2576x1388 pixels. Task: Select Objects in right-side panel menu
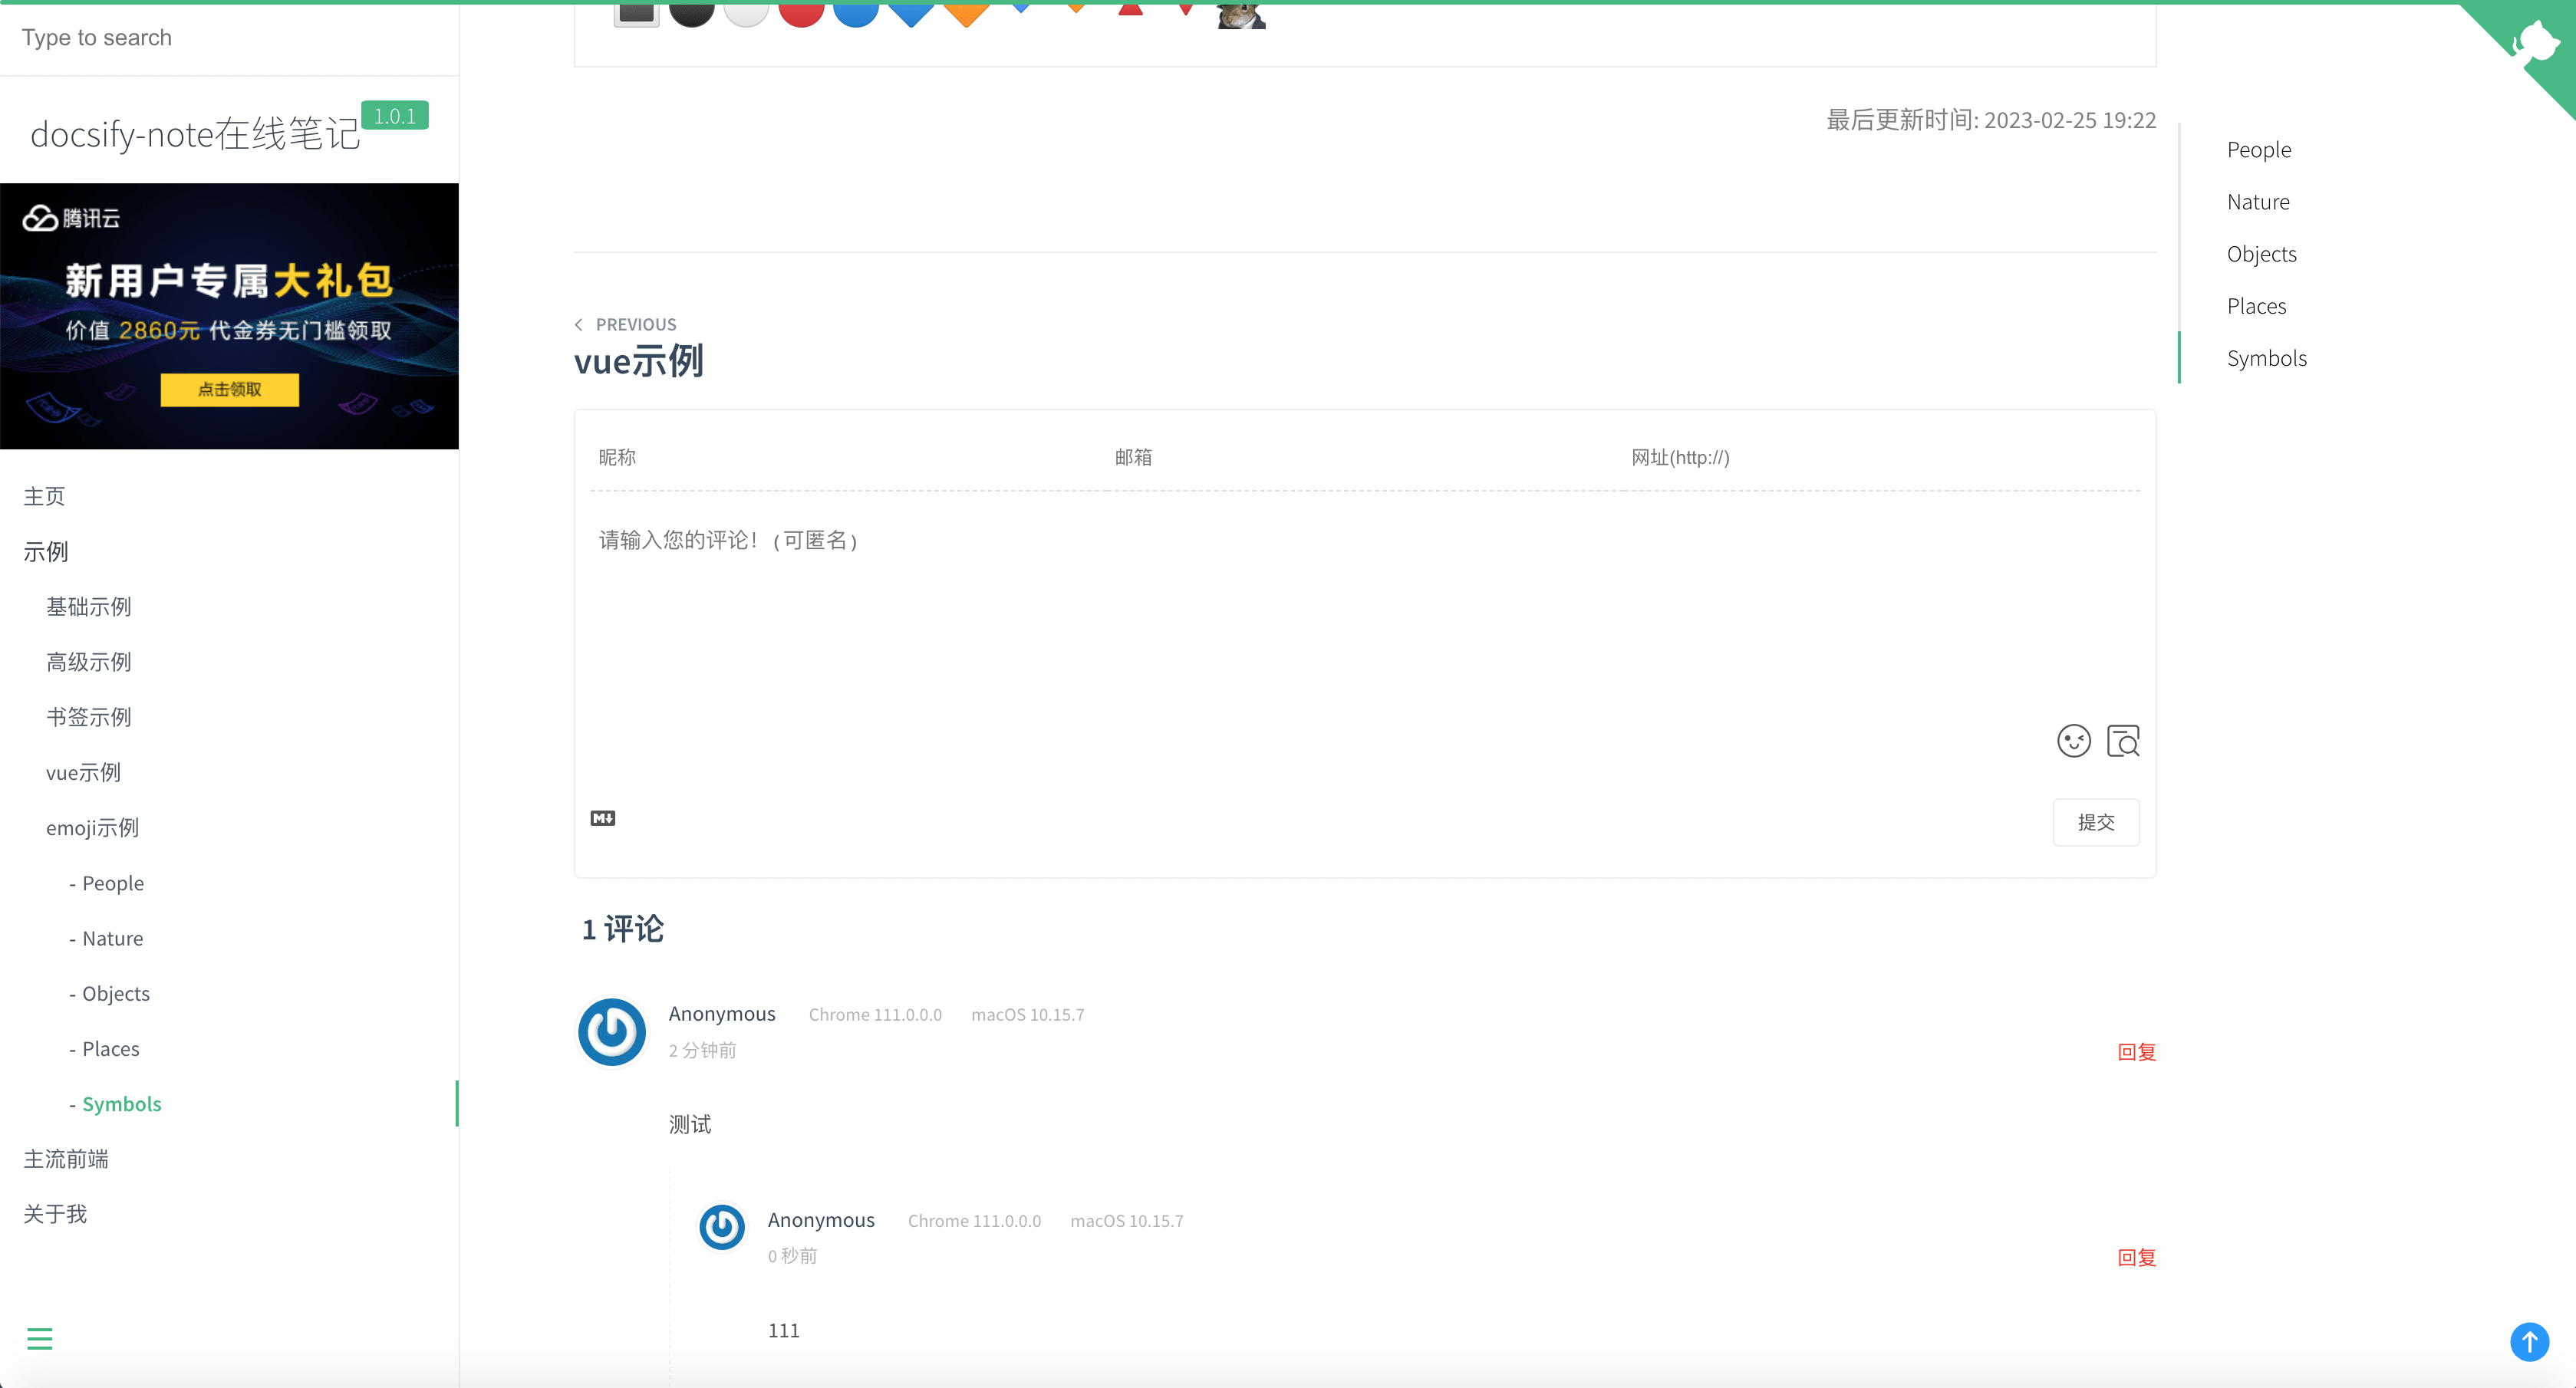click(x=2261, y=253)
